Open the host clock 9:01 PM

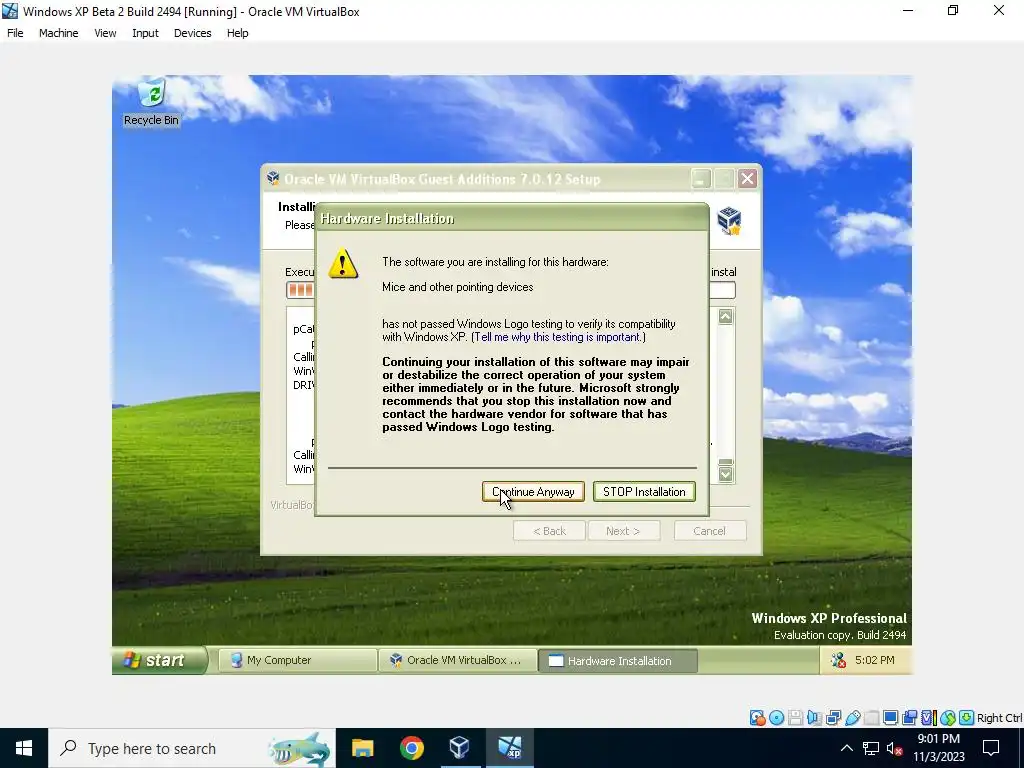pos(938,748)
